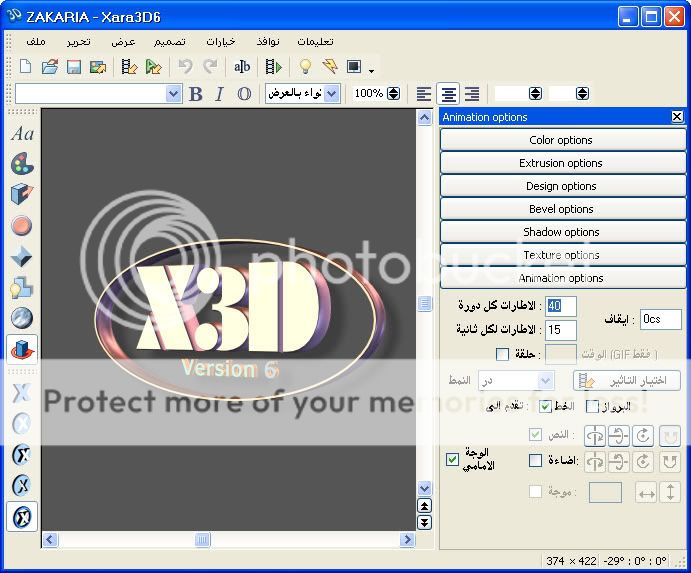
Task: Select the extrusion cube tool
Action: click(x=22, y=194)
